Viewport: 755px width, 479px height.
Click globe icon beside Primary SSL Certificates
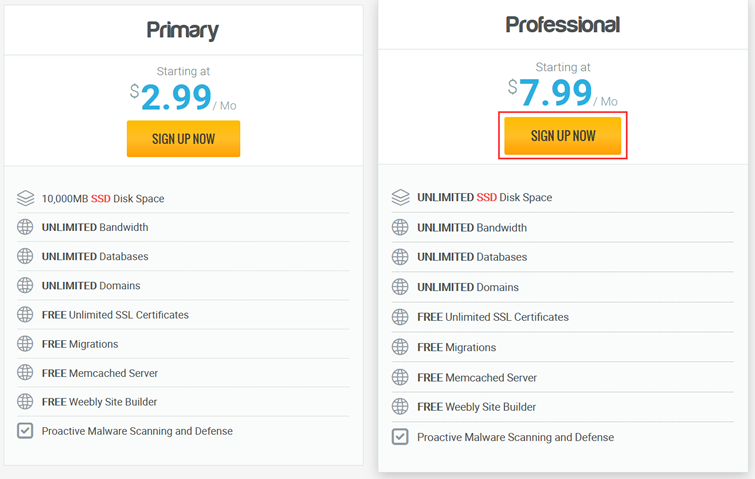click(x=25, y=314)
